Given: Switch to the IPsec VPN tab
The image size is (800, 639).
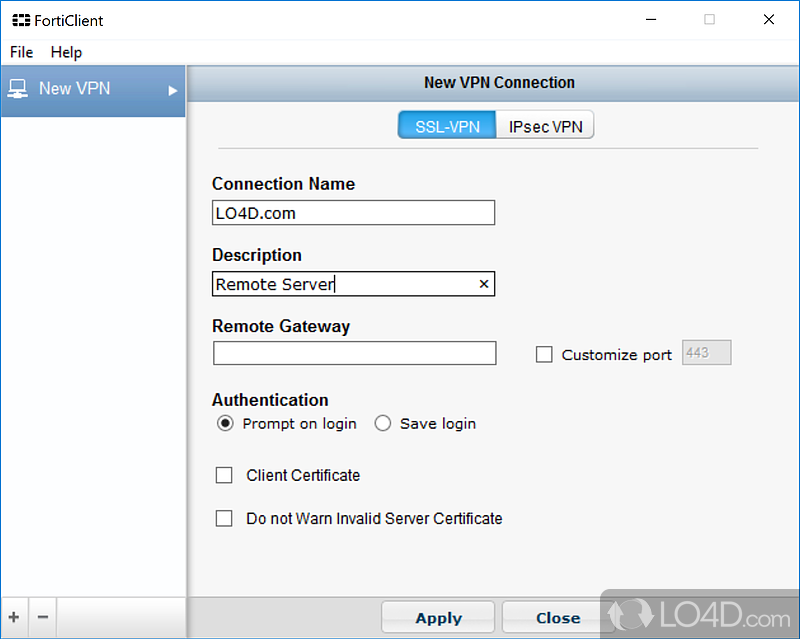Looking at the screenshot, I should point(545,126).
